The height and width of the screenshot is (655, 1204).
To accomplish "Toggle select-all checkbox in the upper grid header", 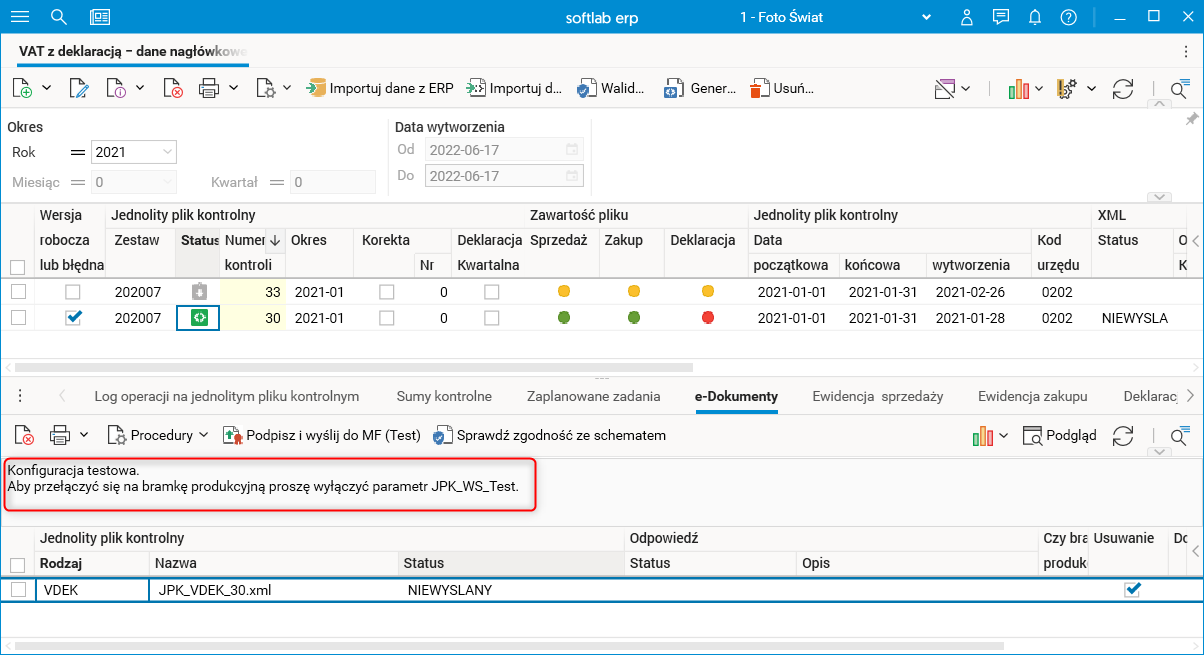I will click(x=17, y=267).
